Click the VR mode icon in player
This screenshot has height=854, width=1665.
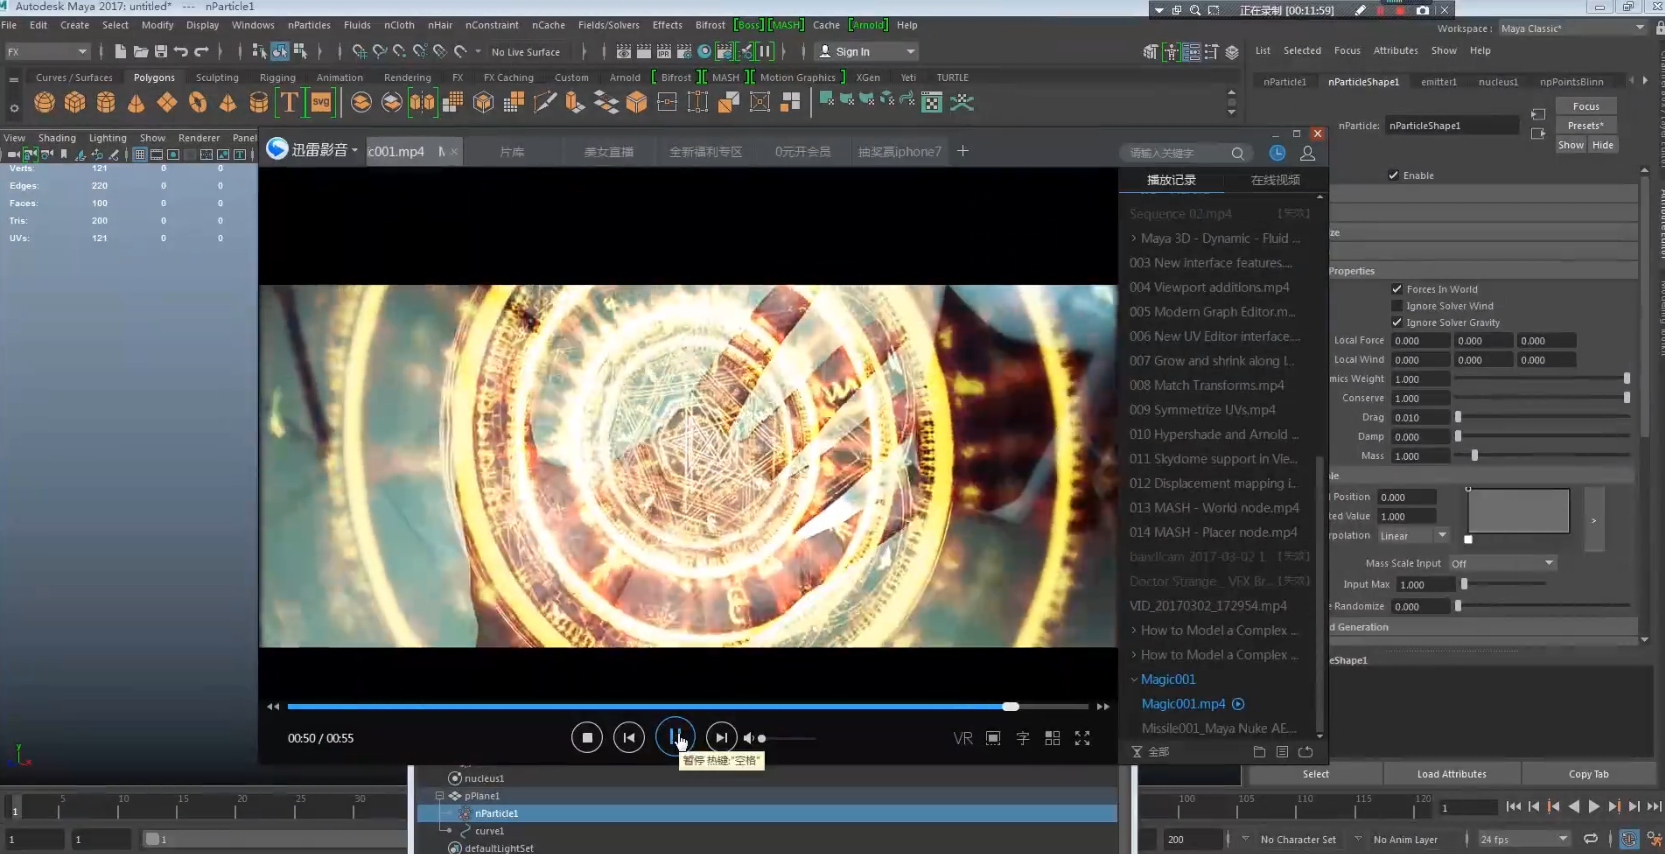click(963, 738)
